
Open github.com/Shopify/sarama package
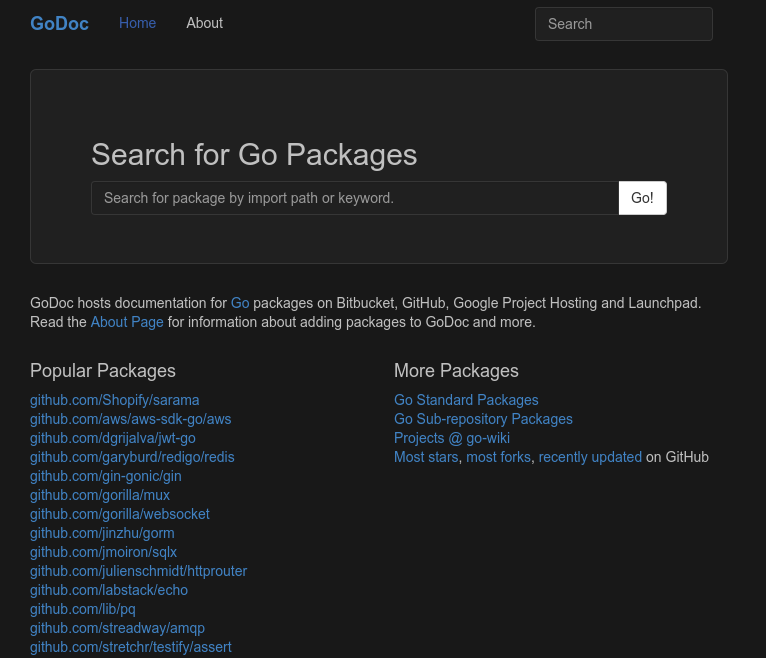coord(115,400)
